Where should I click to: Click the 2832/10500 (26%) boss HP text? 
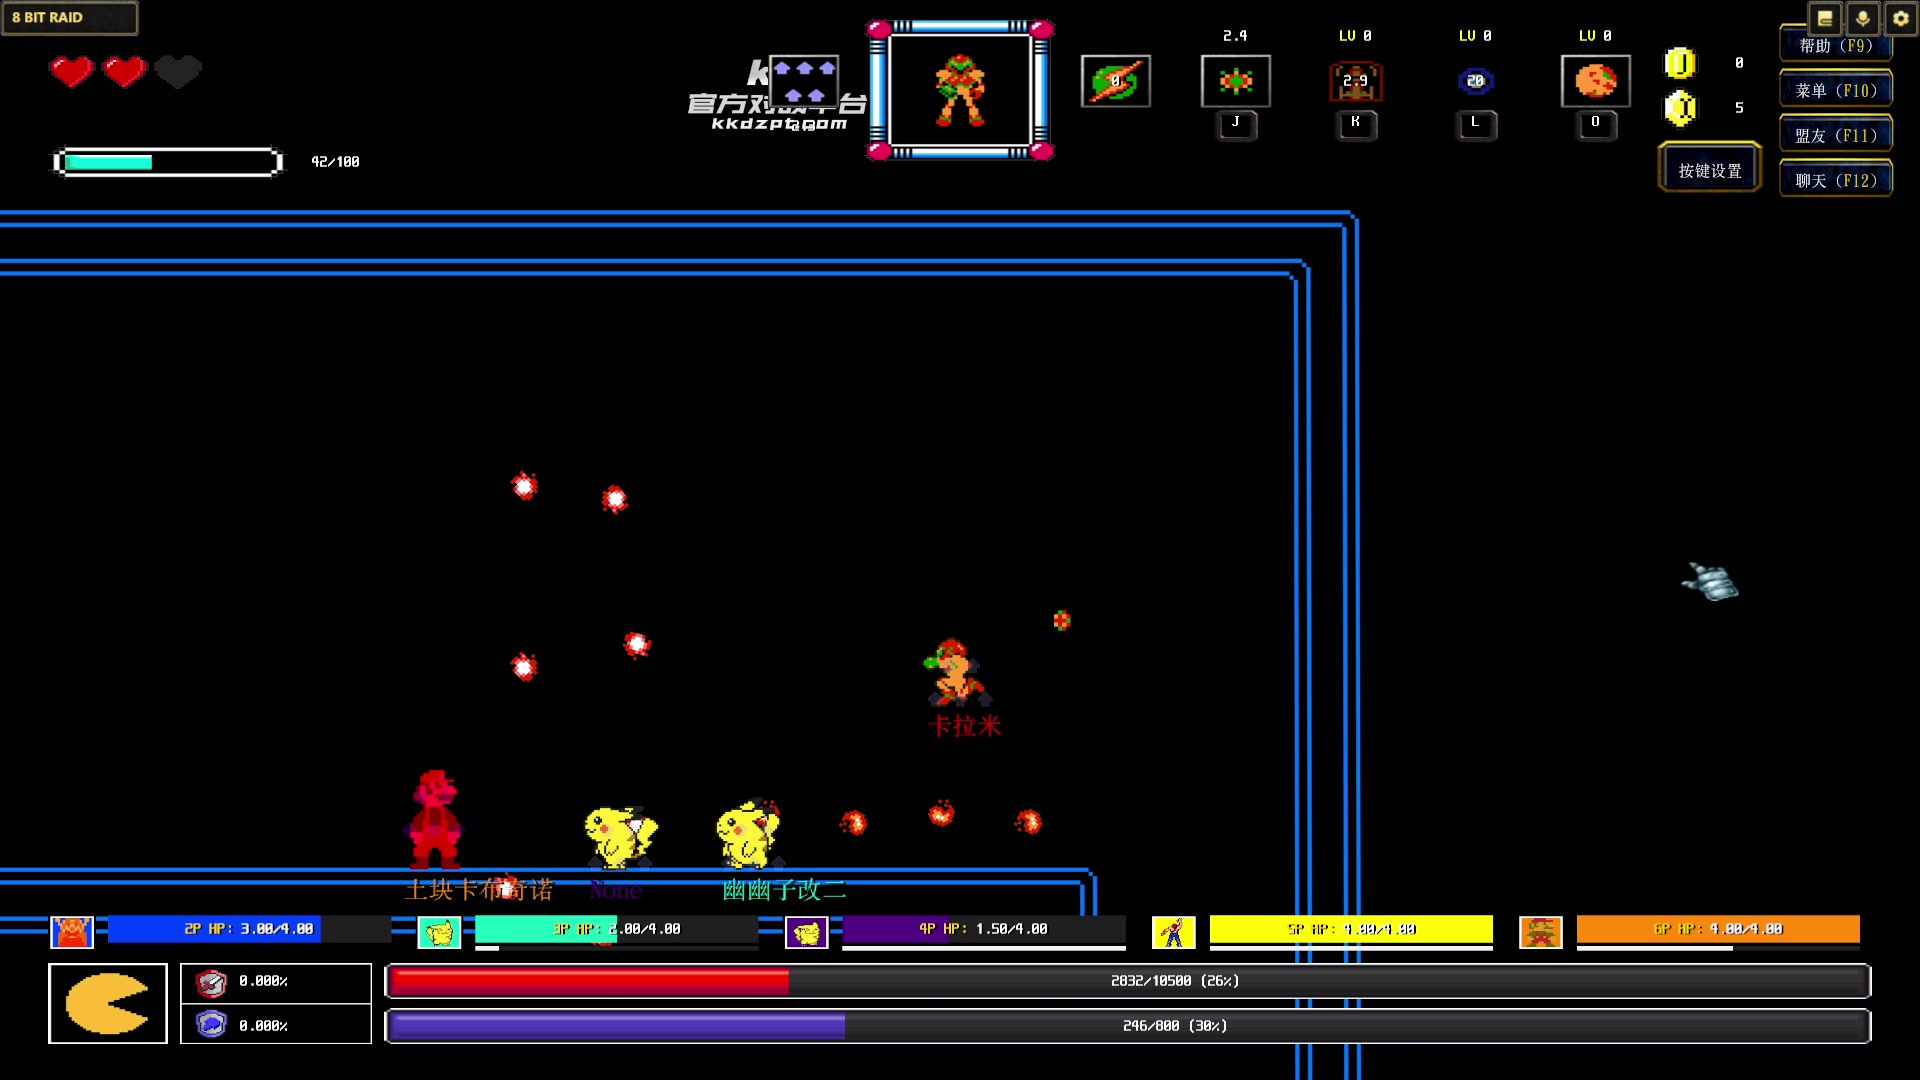[x=1175, y=981]
